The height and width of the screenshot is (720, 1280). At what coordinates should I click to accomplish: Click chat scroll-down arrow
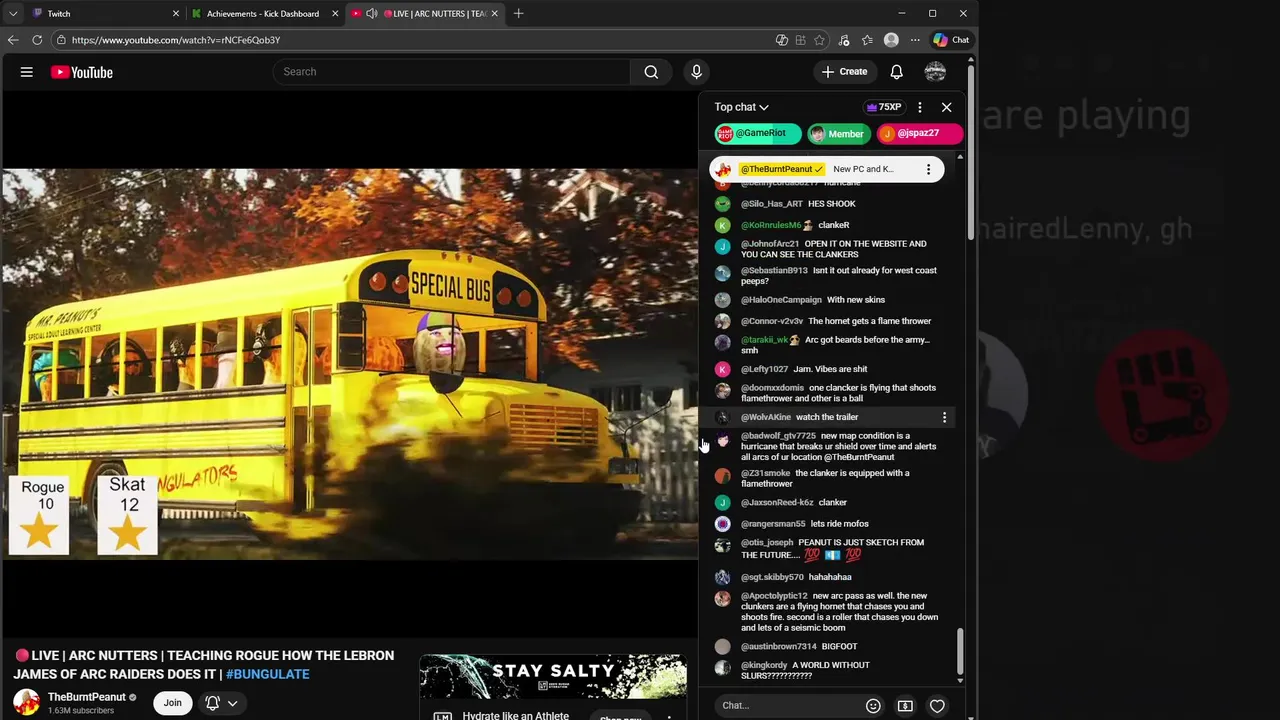click(960, 681)
